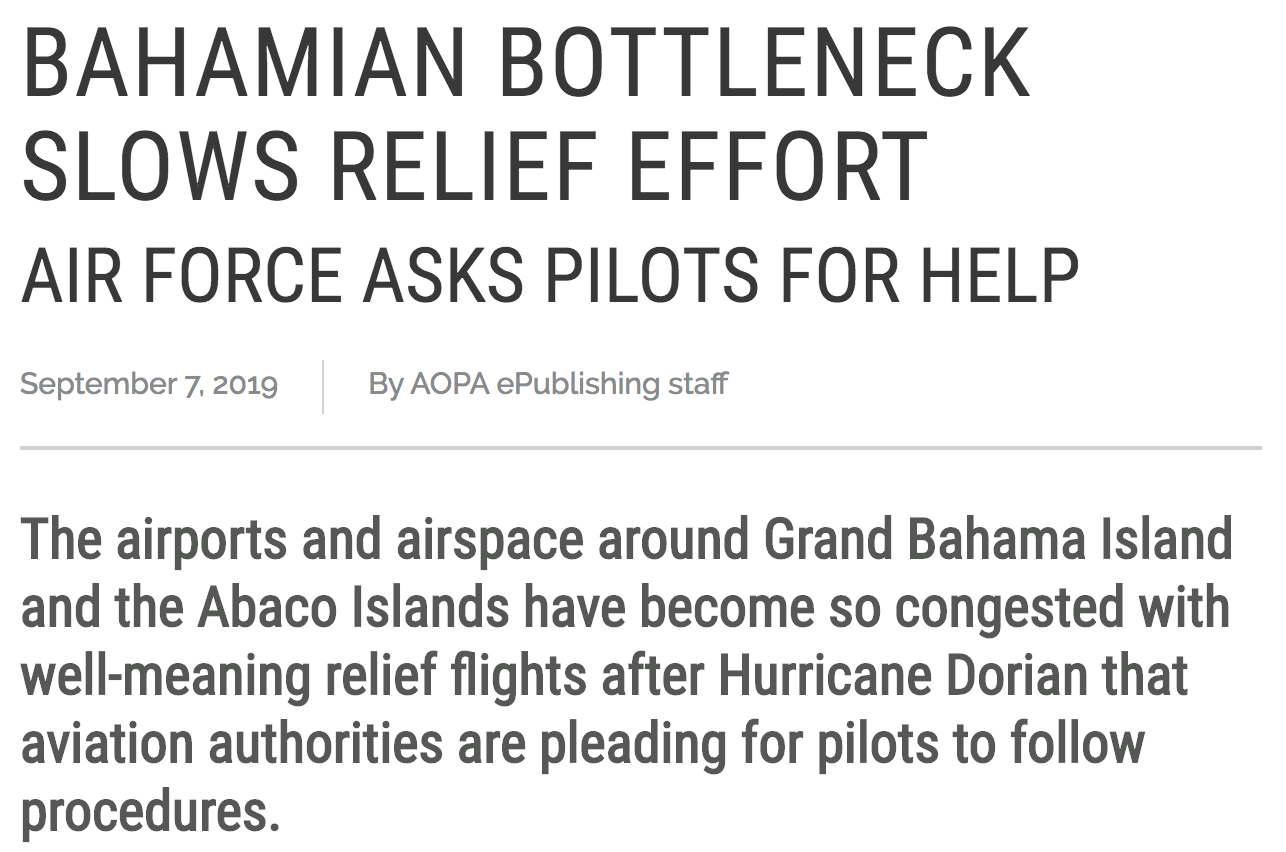Click the phrase "aviation authorities"
The width and height of the screenshot is (1286, 852).
(x=232, y=743)
